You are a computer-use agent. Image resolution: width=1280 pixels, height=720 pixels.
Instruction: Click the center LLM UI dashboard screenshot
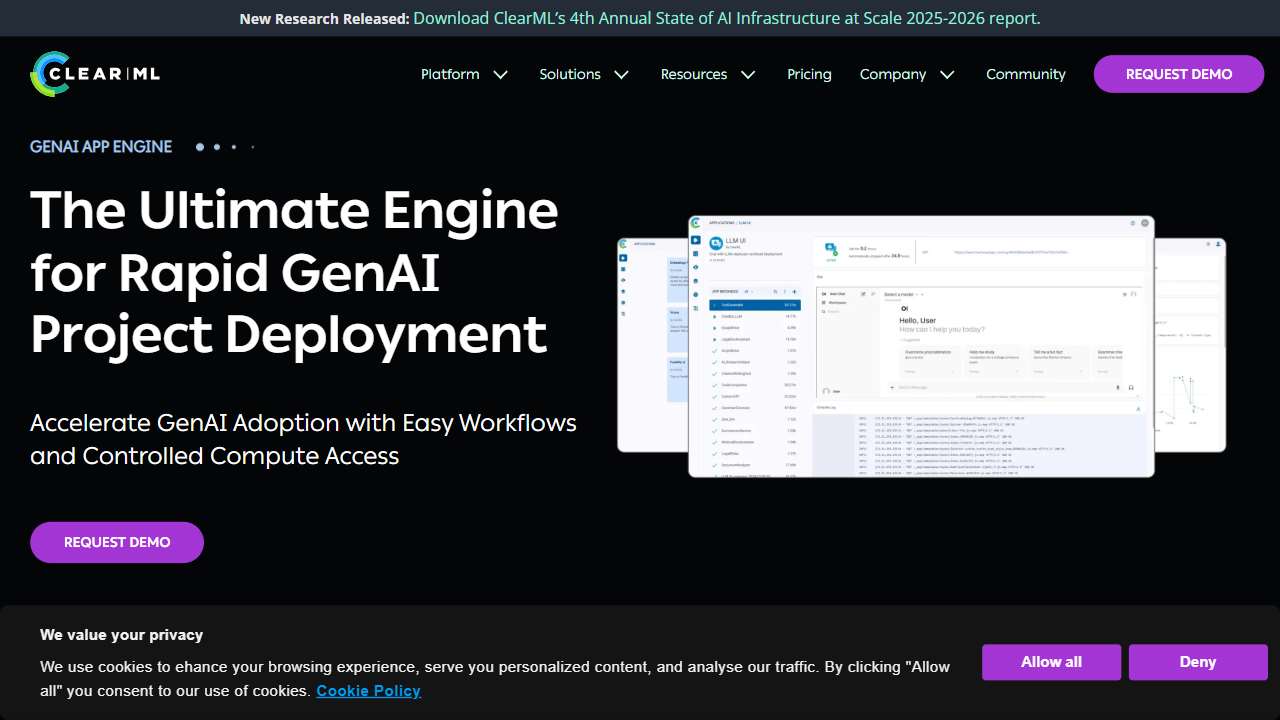(920, 347)
